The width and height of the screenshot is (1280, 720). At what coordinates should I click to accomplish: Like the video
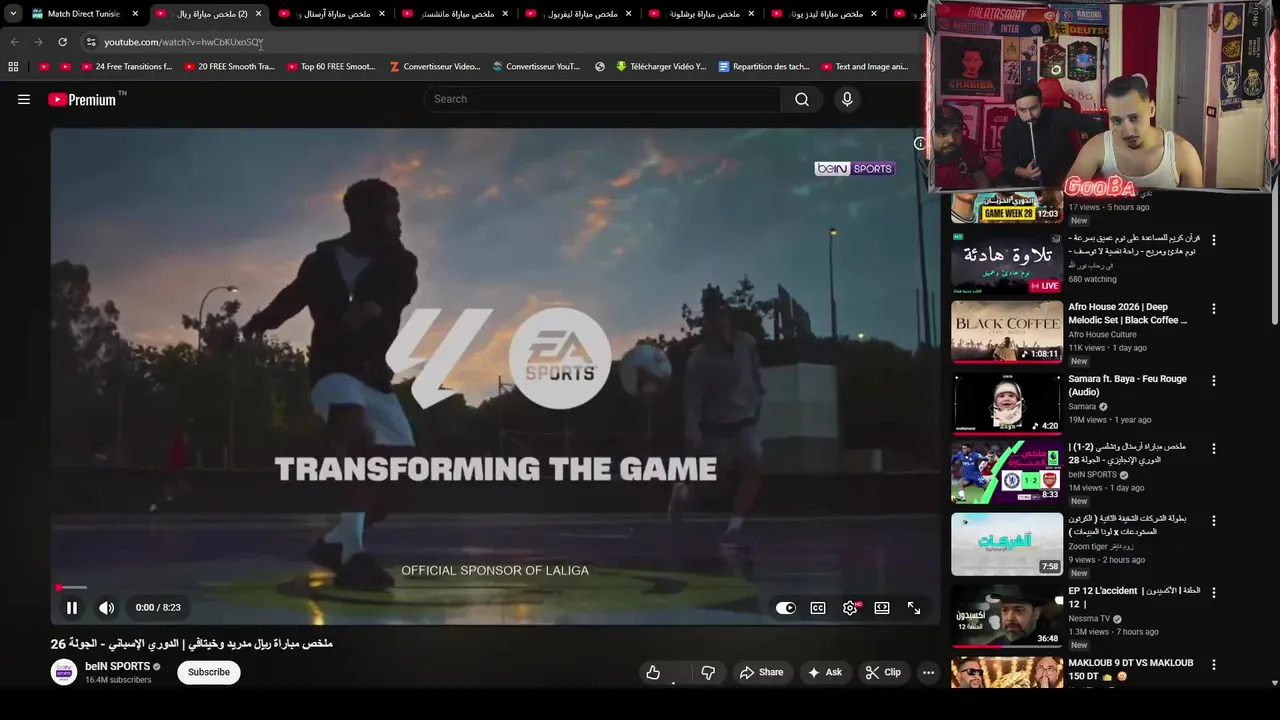[x=653, y=673]
